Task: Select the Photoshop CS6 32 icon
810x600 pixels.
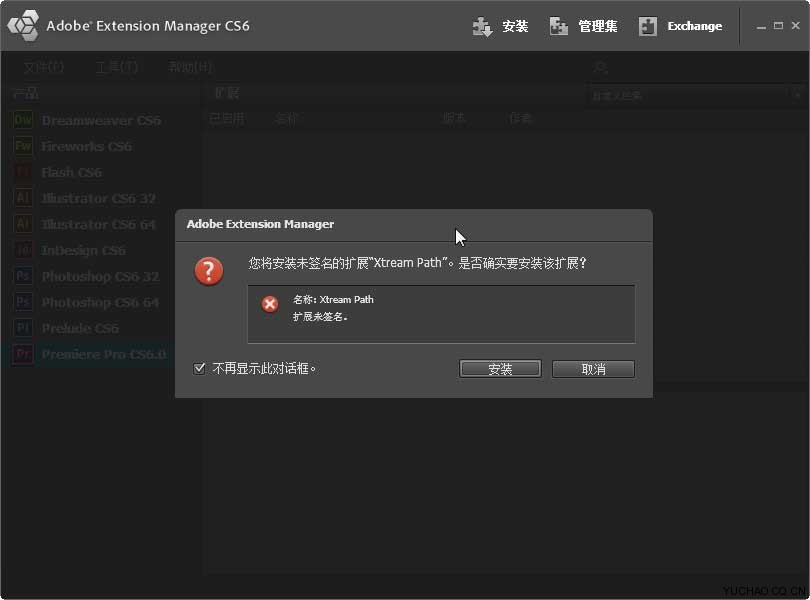Action: pos(22,276)
